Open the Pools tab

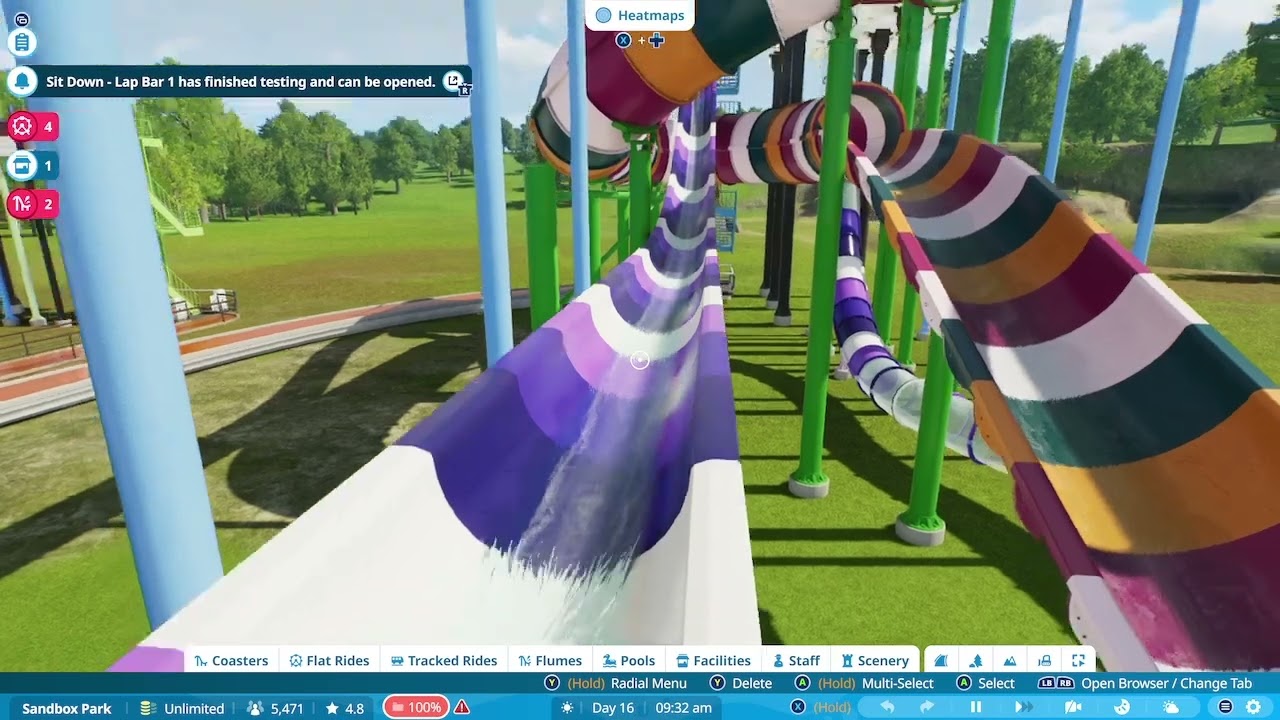pyautogui.click(x=629, y=660)
